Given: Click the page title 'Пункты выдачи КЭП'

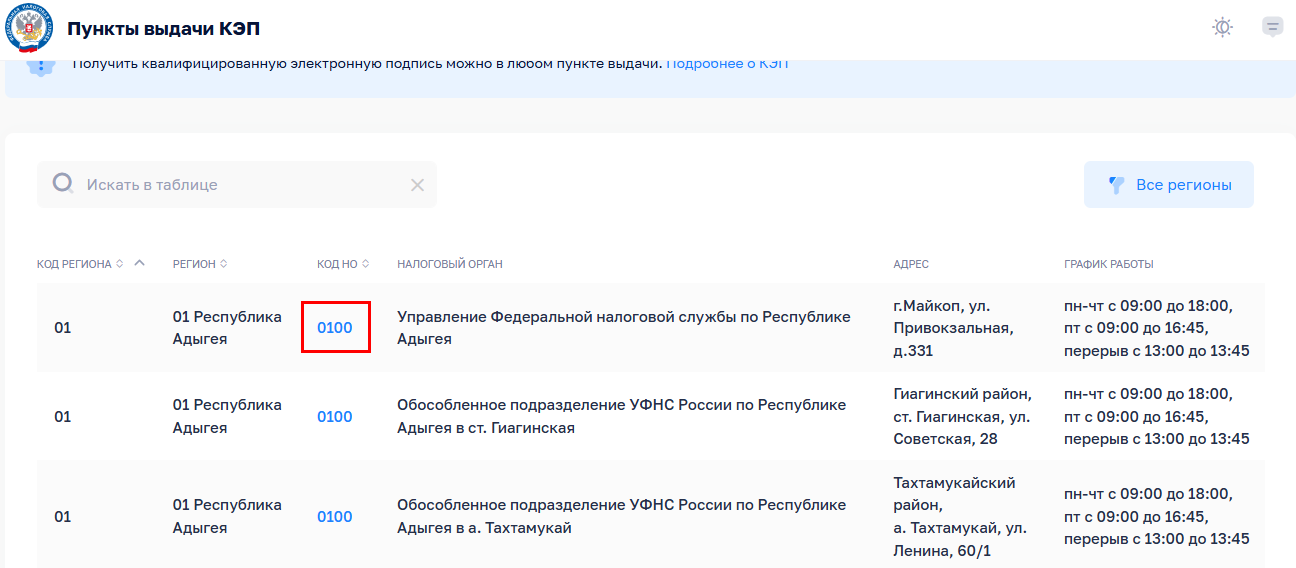Looking at the screenshot, I should (x=163, y=28).
